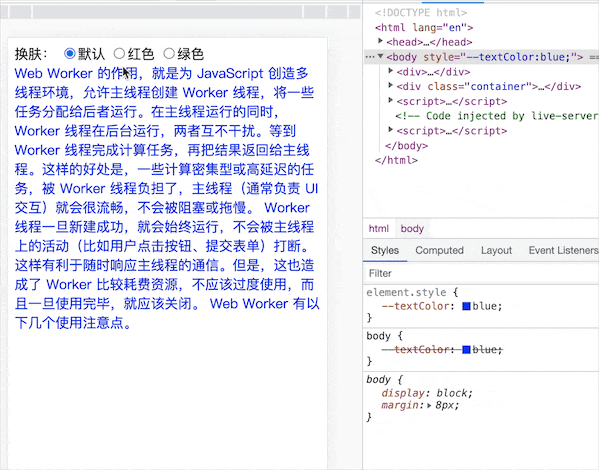The height and width of the screenshot is (470, 599).
Task: Click the three-dot menu beside the body node
Action: click(x=370, y=57)
